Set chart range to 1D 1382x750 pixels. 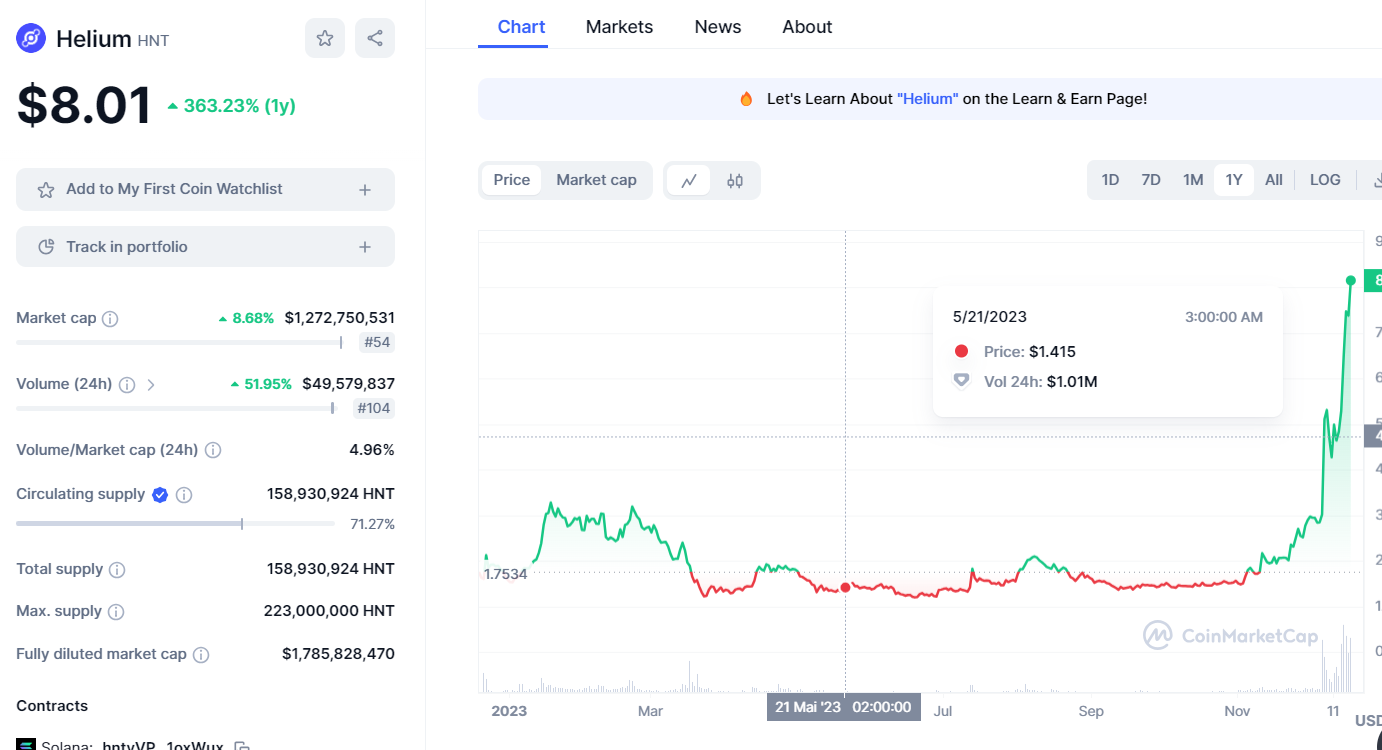click(x=1110, y=180)
